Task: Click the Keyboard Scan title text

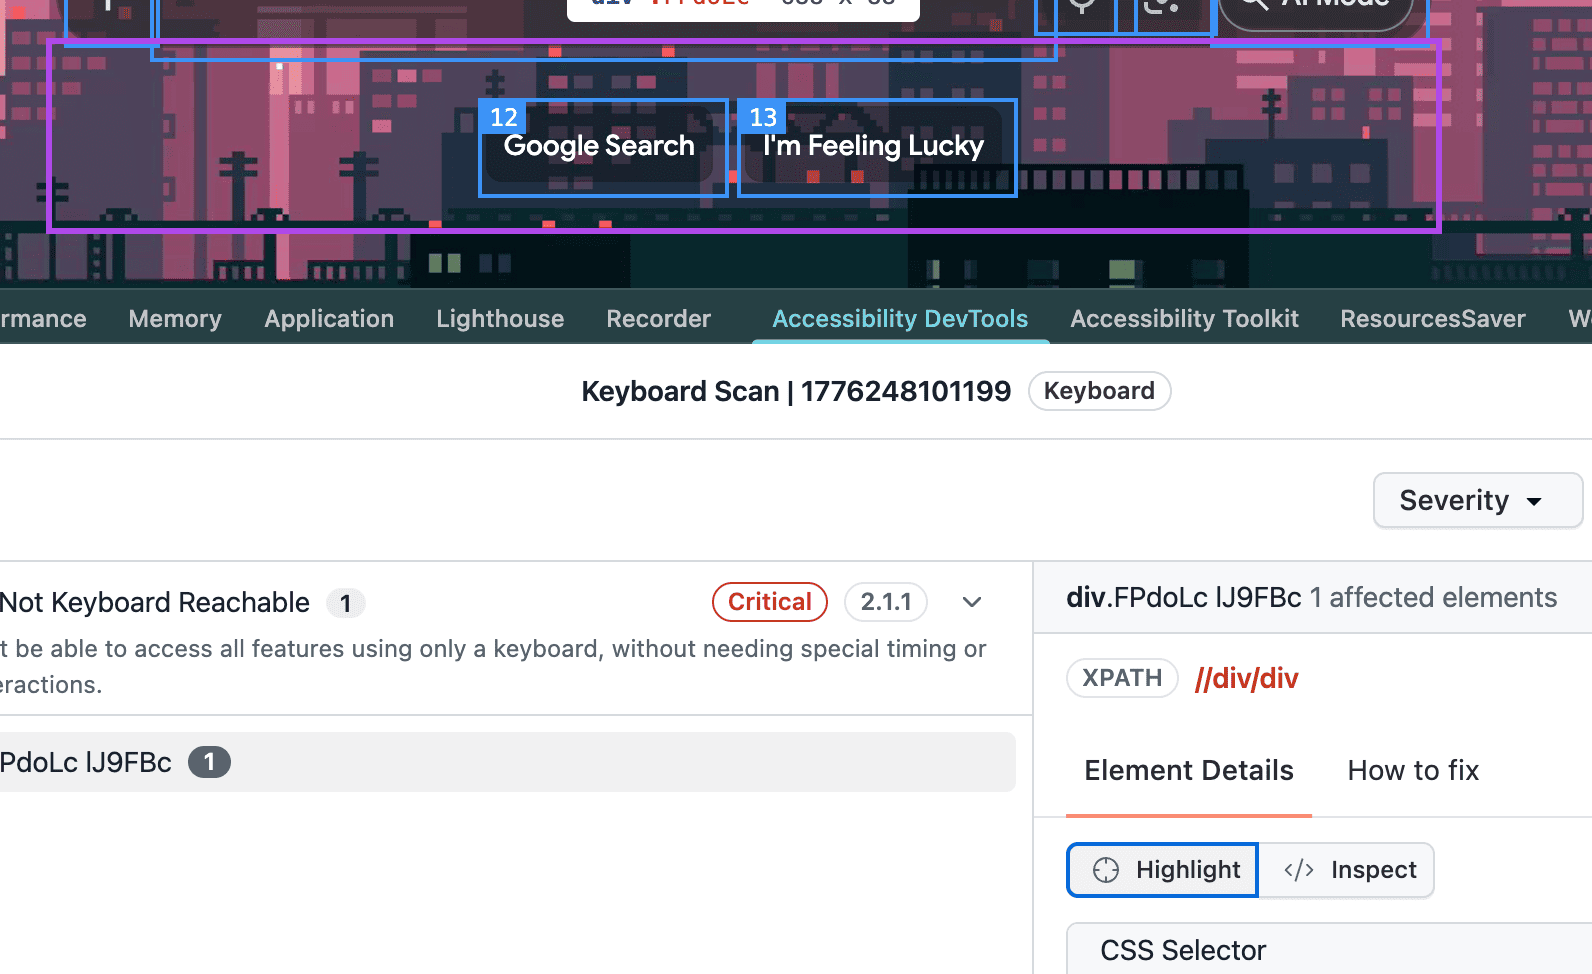Action: [796, 391]
